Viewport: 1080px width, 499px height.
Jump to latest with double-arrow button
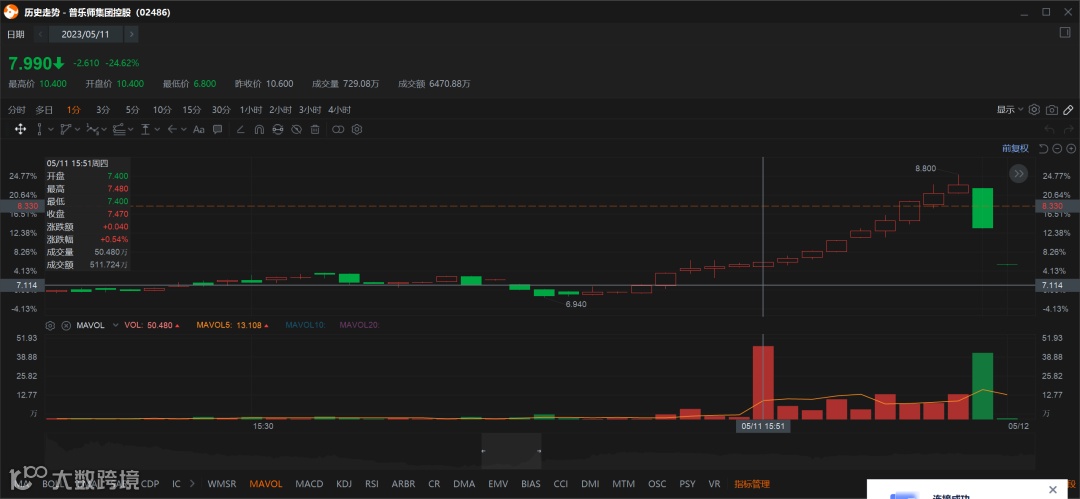(1019, 174)
